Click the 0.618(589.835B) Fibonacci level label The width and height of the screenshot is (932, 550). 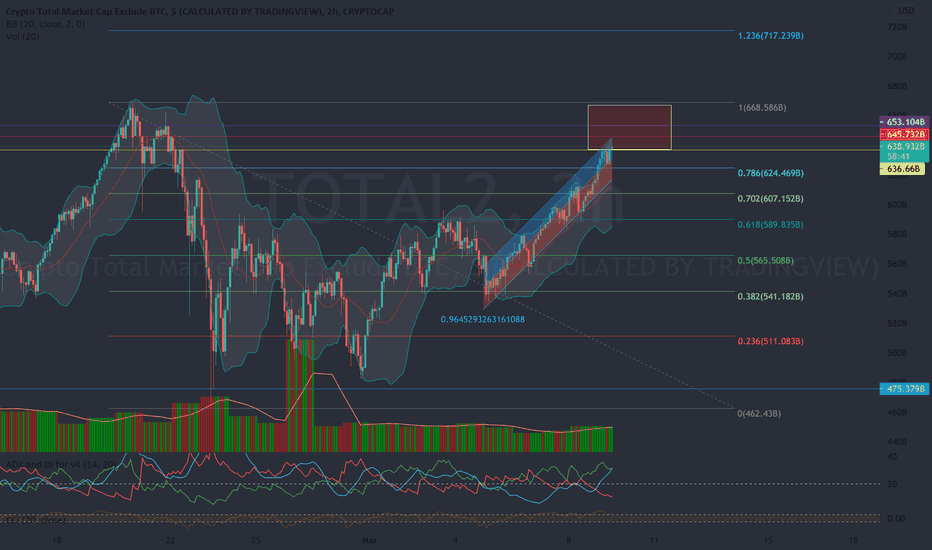[770, 225]
